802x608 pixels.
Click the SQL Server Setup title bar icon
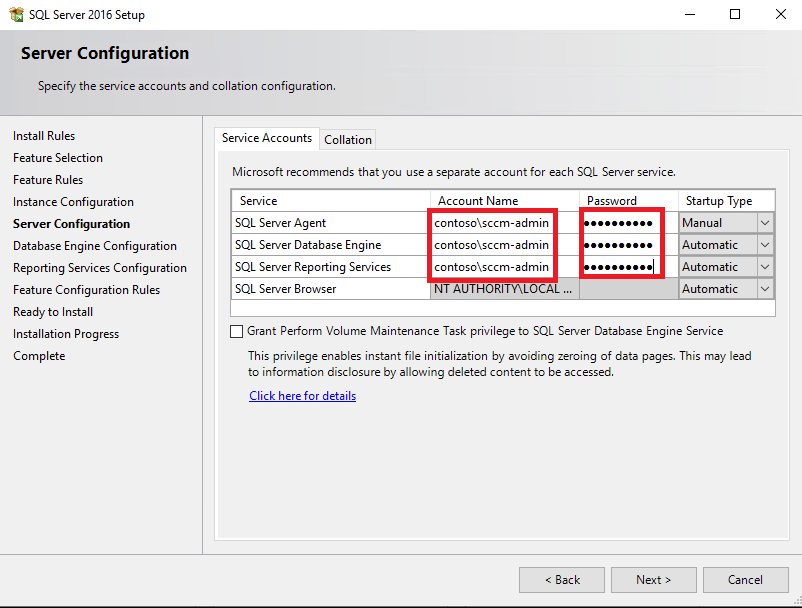point(16,14)
